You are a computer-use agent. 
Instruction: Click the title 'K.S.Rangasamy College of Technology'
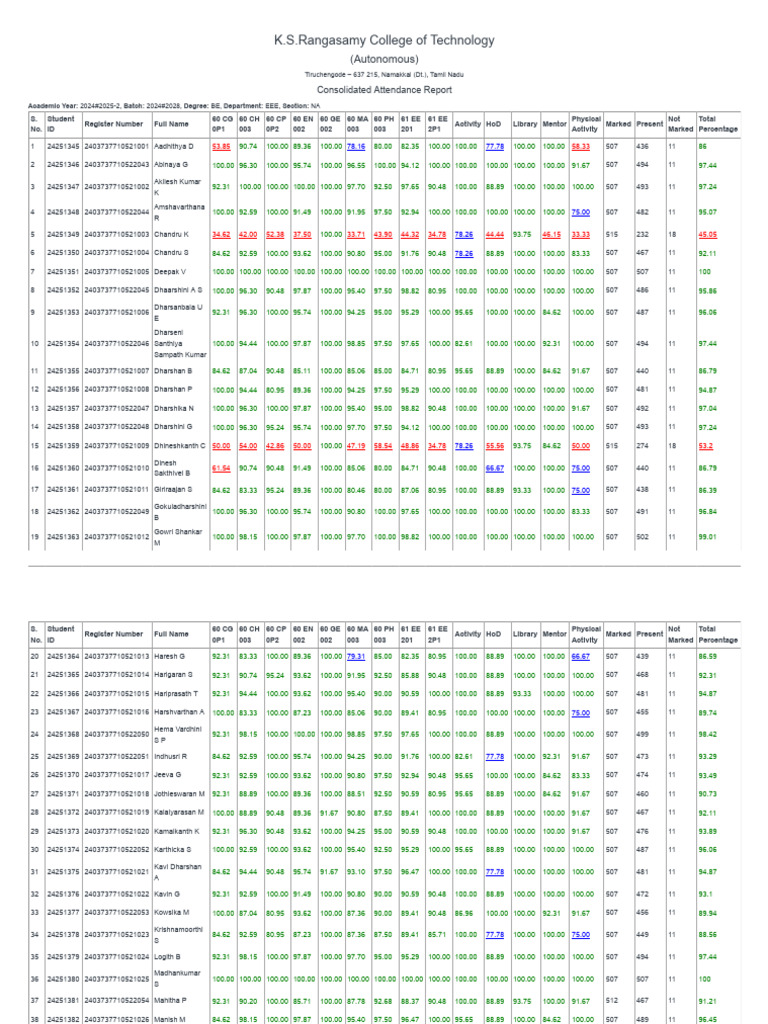384,40
